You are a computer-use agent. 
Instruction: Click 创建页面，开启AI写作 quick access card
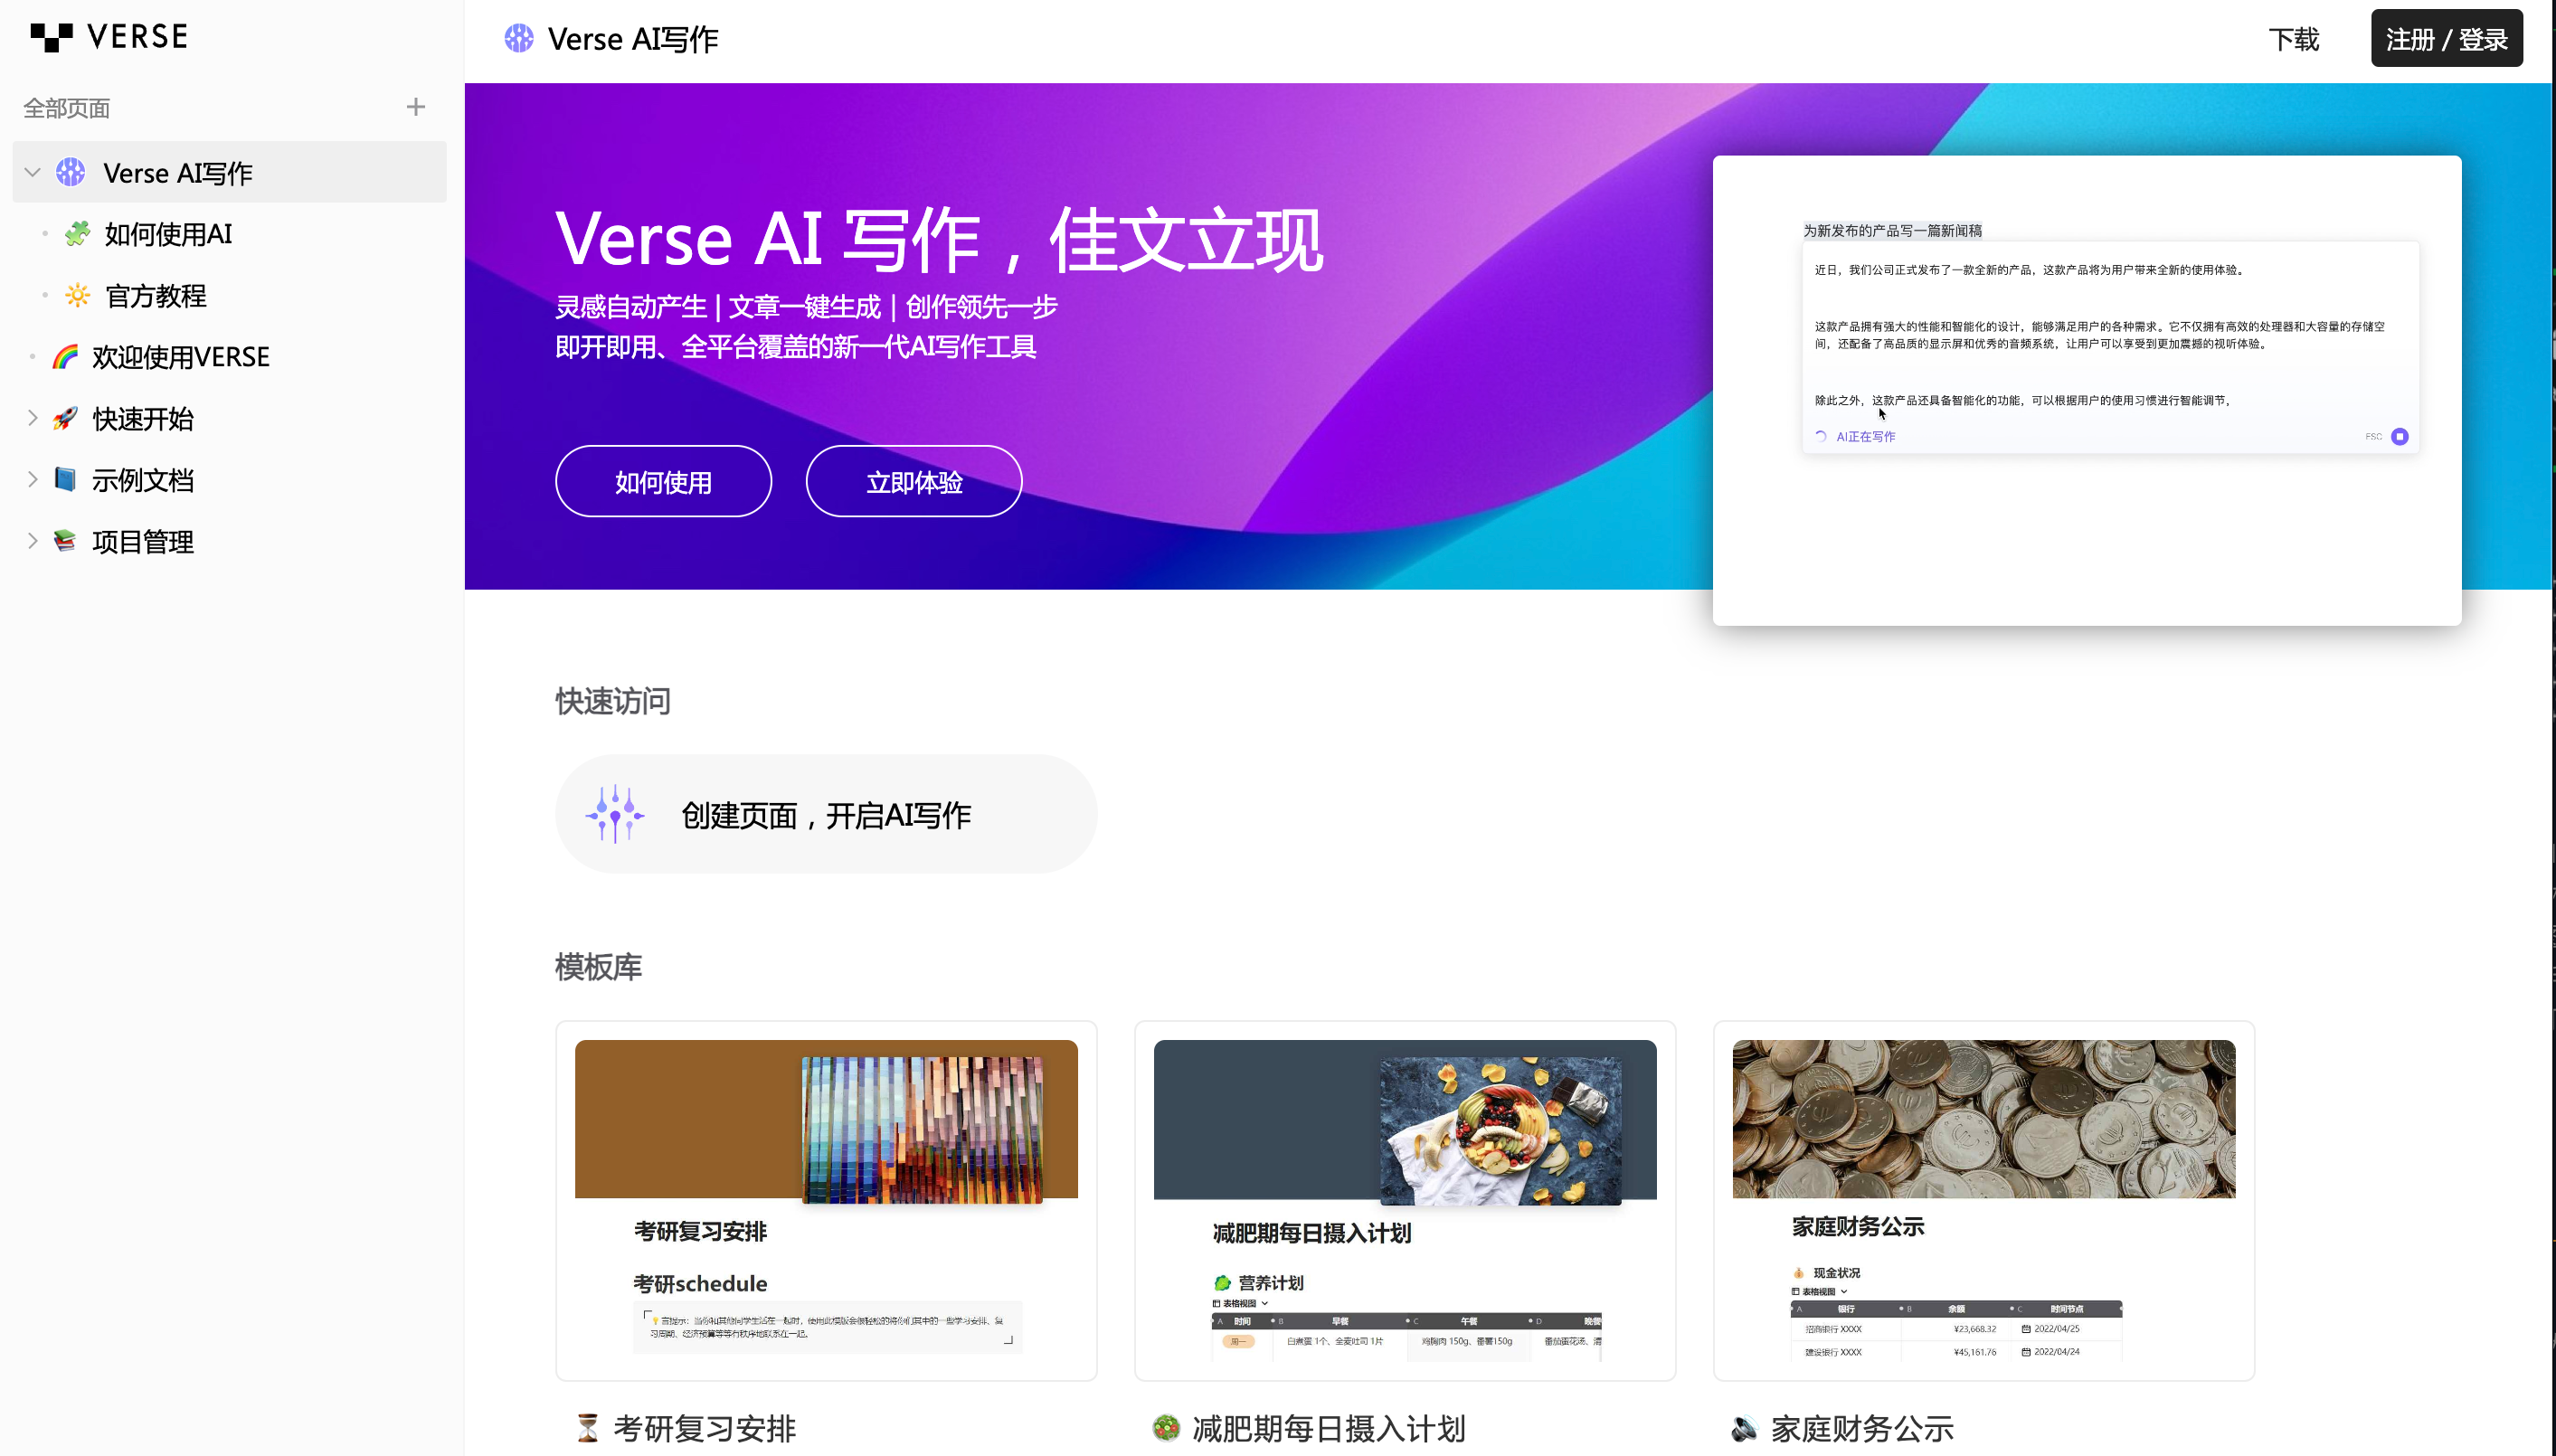tap(826, 814)
